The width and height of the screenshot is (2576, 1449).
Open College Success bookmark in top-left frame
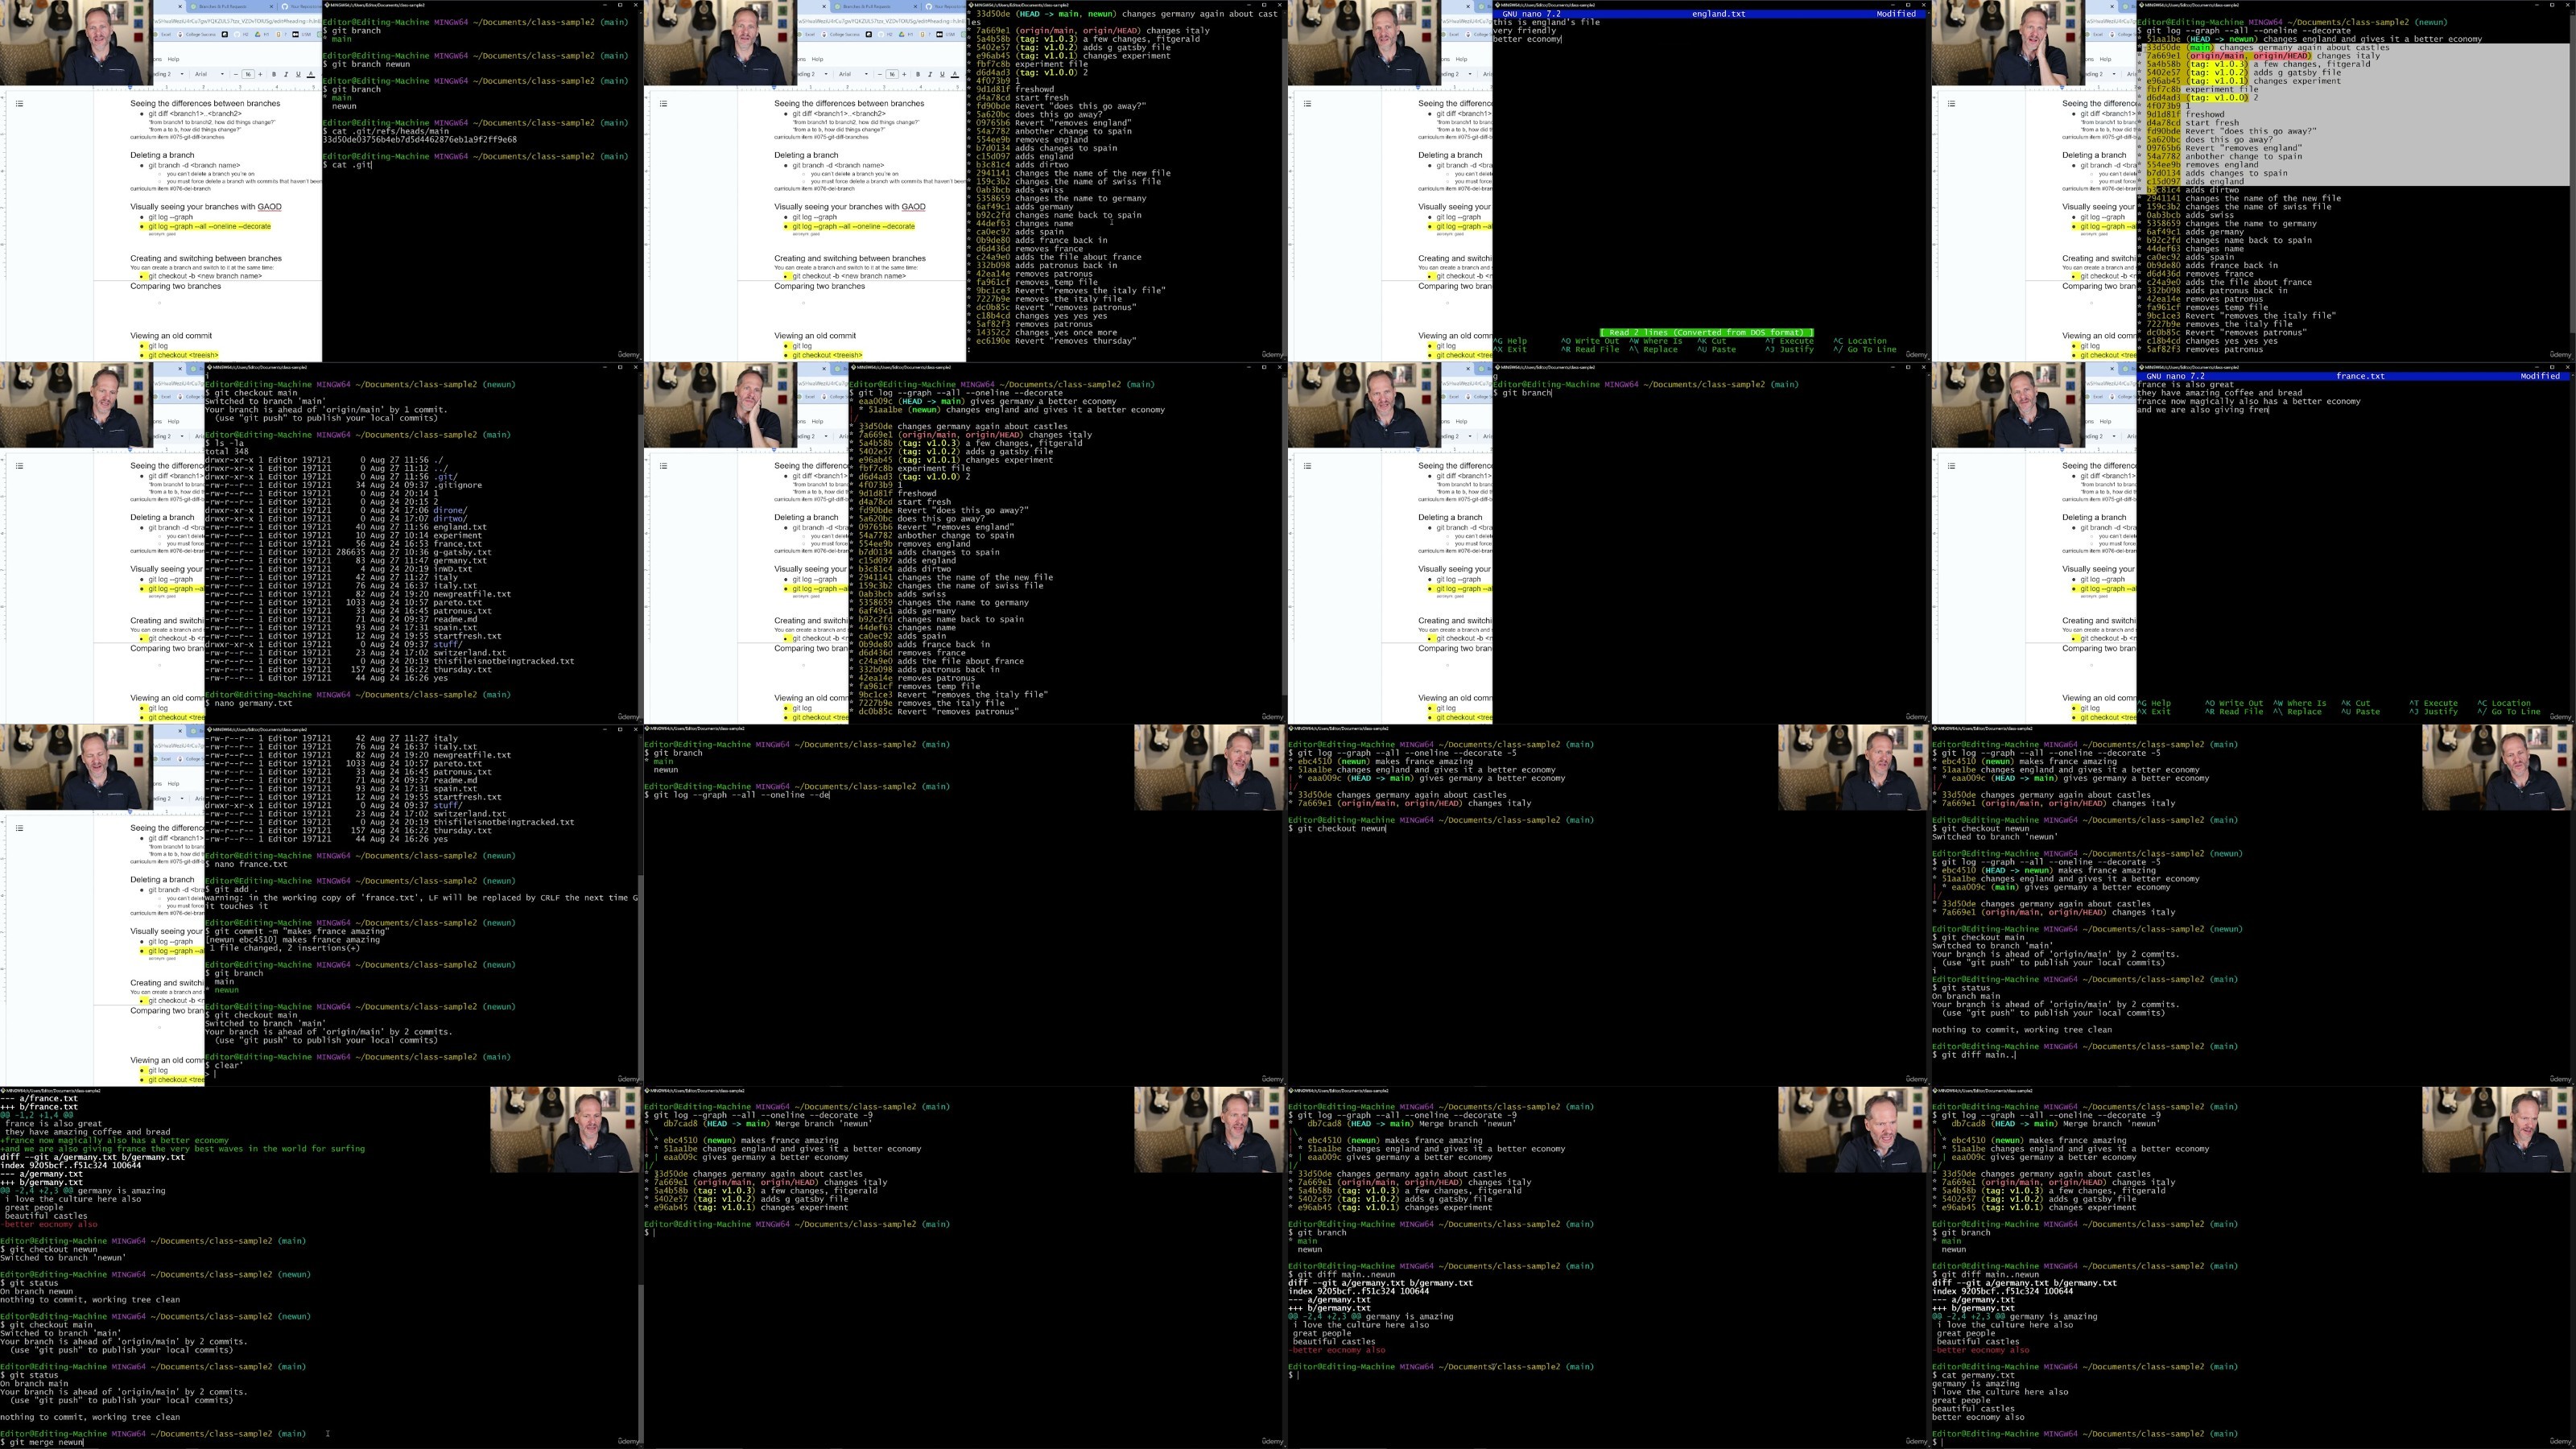coord(200,35)
